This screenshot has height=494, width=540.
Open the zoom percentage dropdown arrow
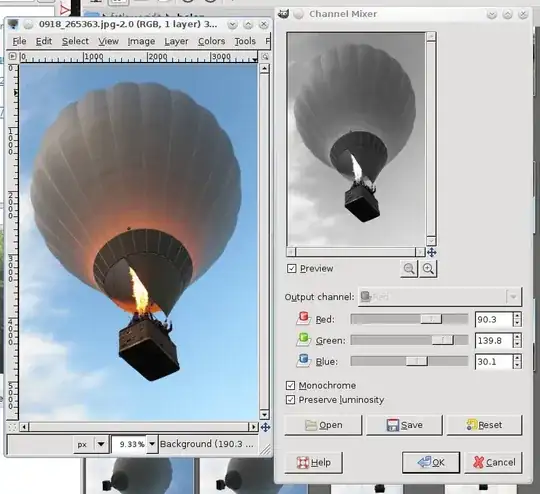click(x=152, y=444)
